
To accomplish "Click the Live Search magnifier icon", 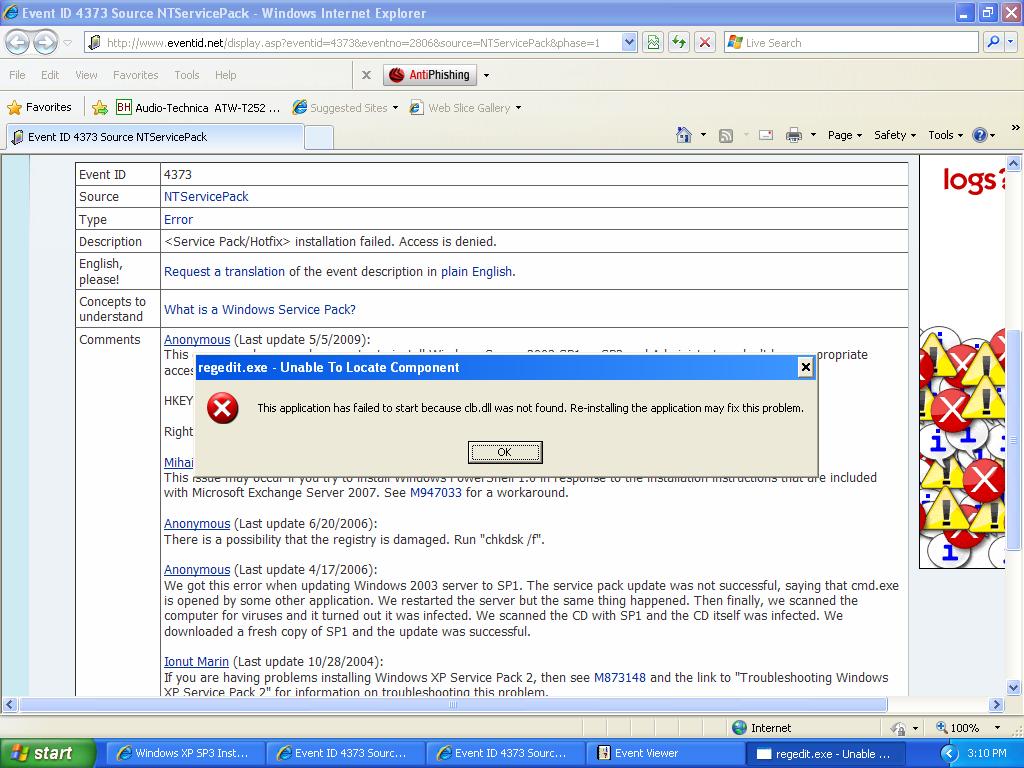I will coord(992,42).
